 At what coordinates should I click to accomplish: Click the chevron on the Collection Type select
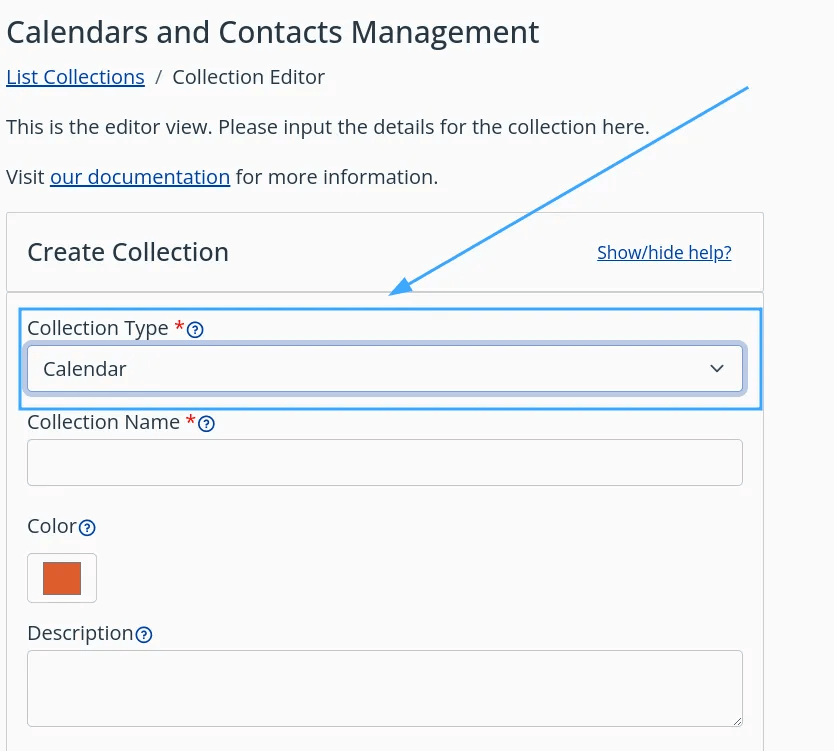pos(717,368)
